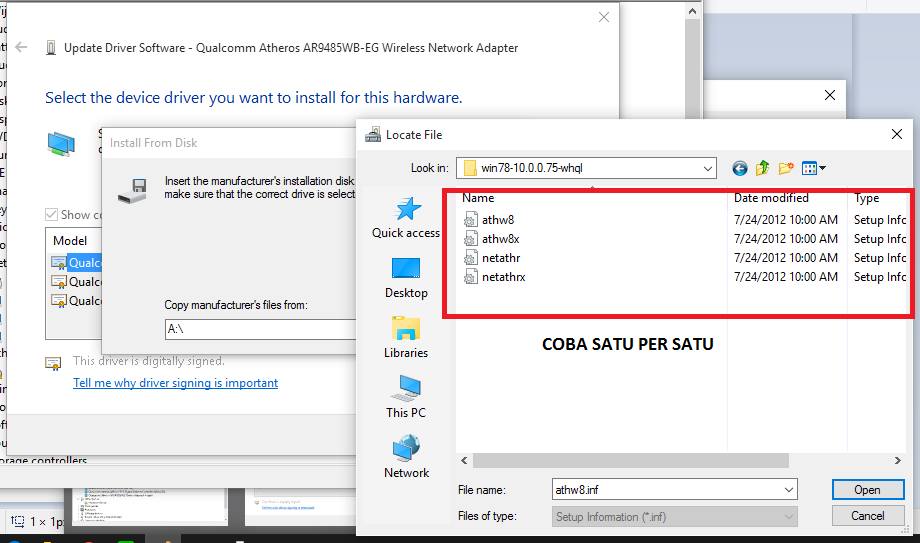Go up one folder level icon
The width and height of the screenshot is (920, 543).
(x=762, y=168)
